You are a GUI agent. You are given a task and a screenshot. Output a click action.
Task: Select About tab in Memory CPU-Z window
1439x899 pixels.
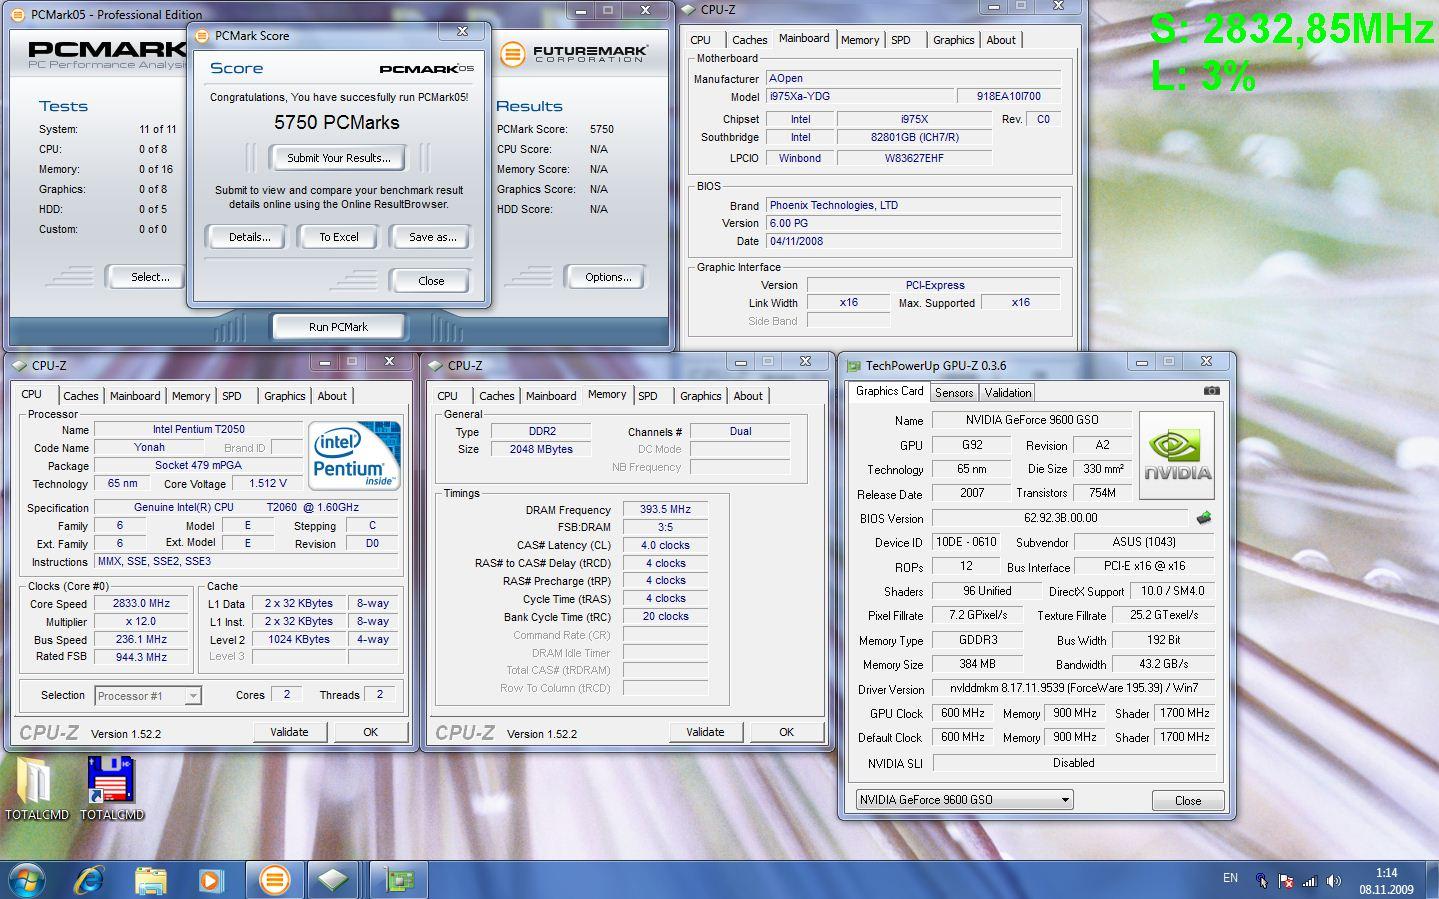[x=748, y=396]
